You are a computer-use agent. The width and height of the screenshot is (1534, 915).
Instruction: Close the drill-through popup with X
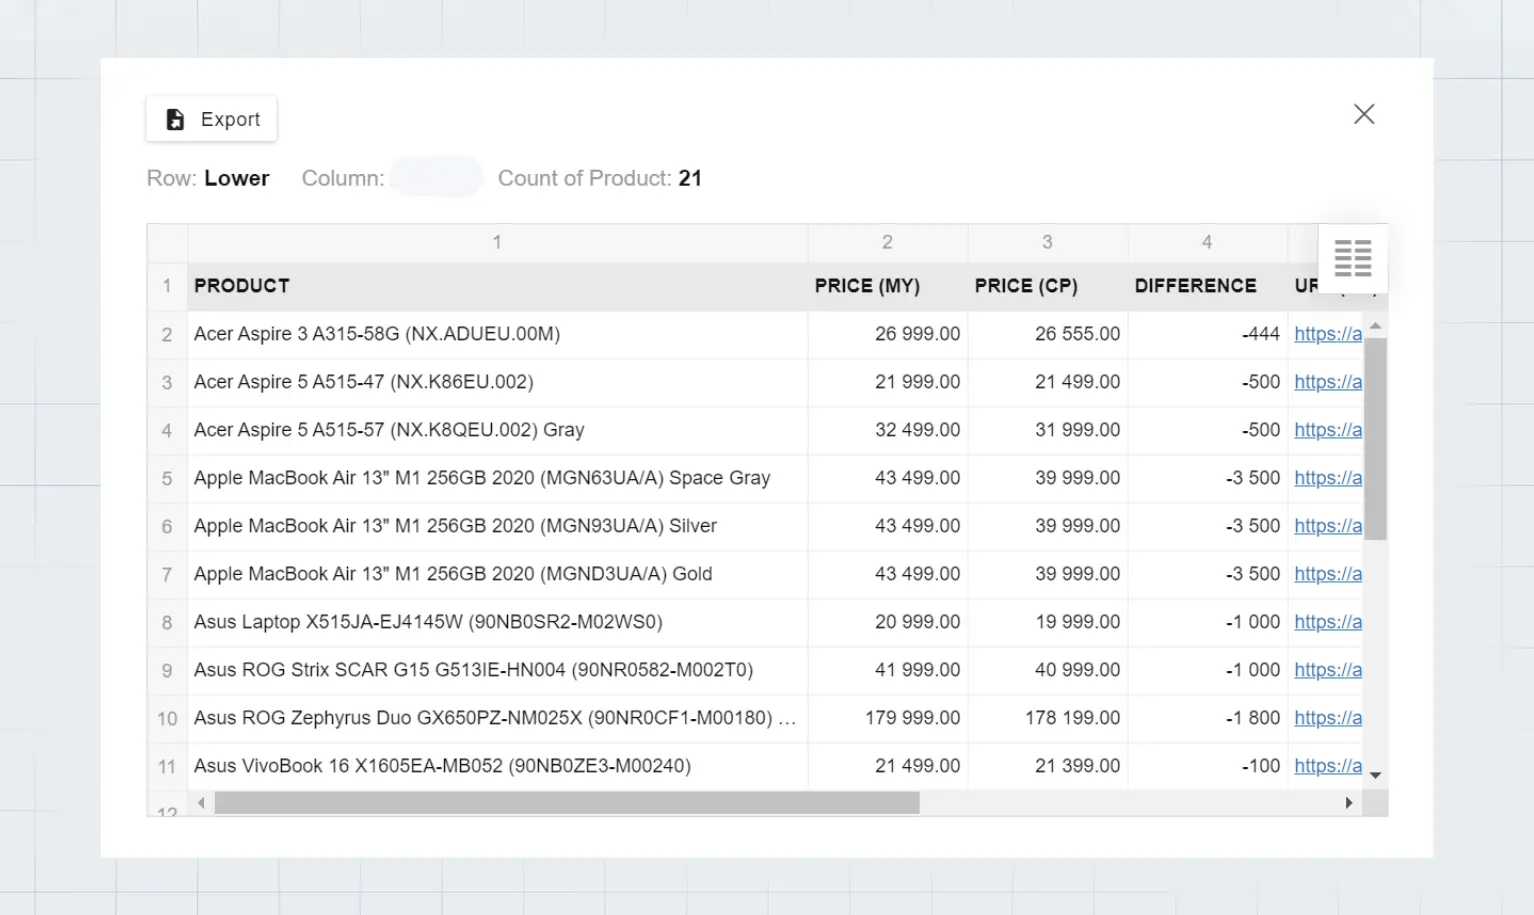tap(1363, 114)
